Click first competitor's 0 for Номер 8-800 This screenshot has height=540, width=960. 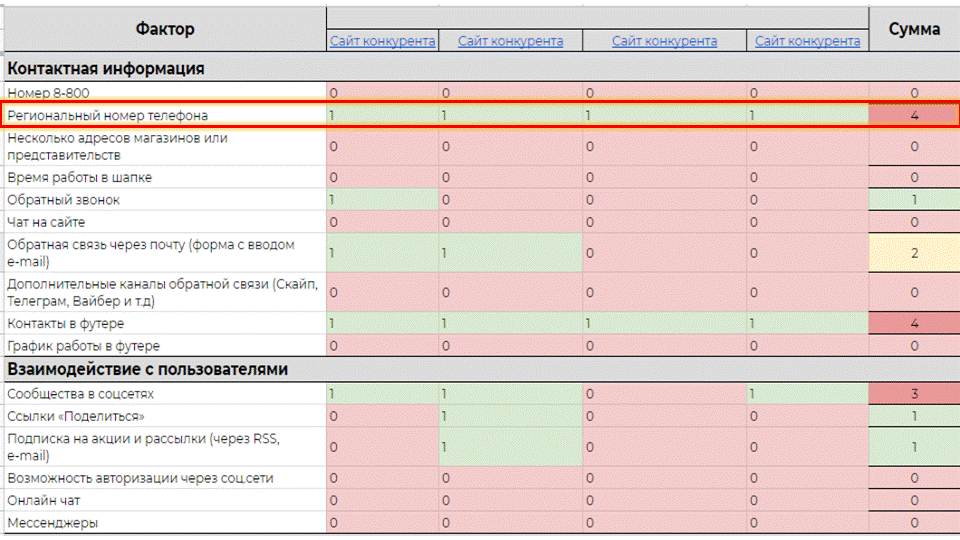[x=383, y=93]
